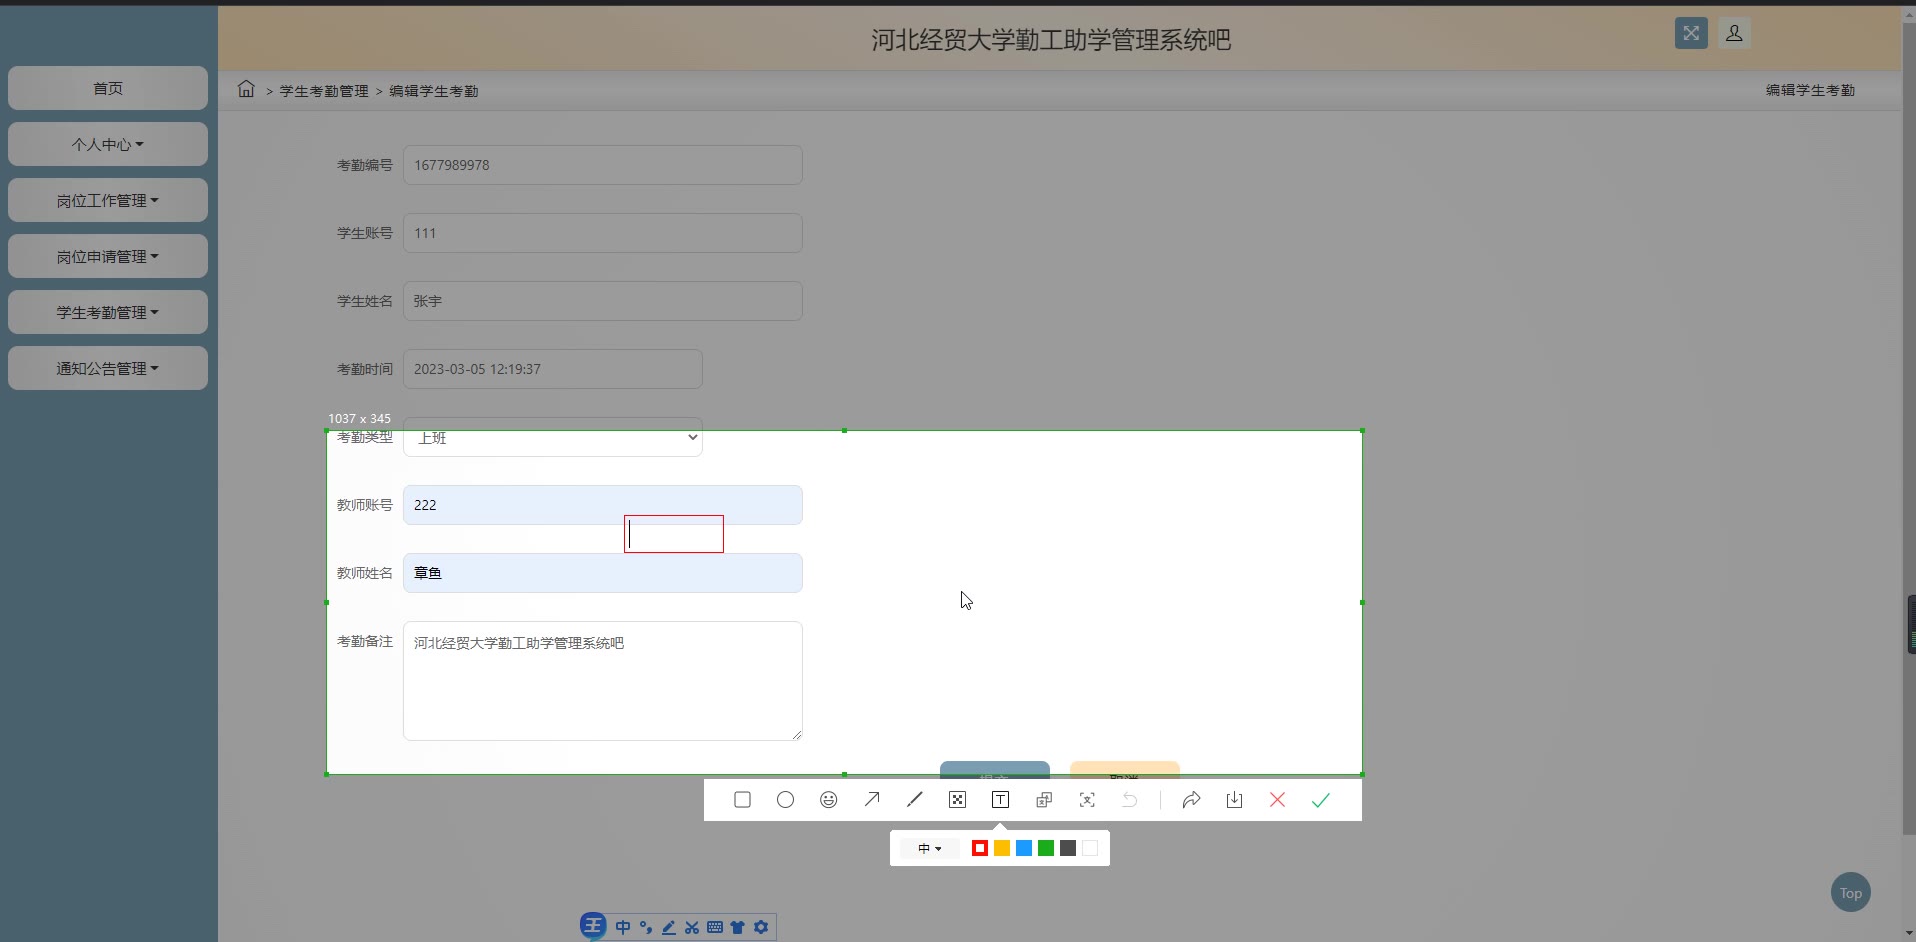Viewport: 1916px width, 942px height.
Task: Open the user profile icon in header
Action: point(1735,33)
